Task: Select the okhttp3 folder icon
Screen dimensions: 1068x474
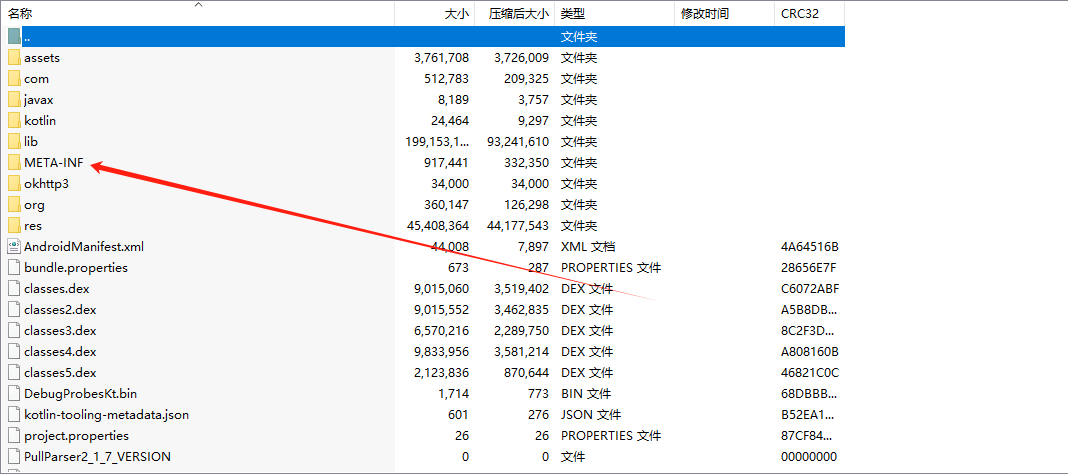Action: pyautogui.click(x=14, y=184)
